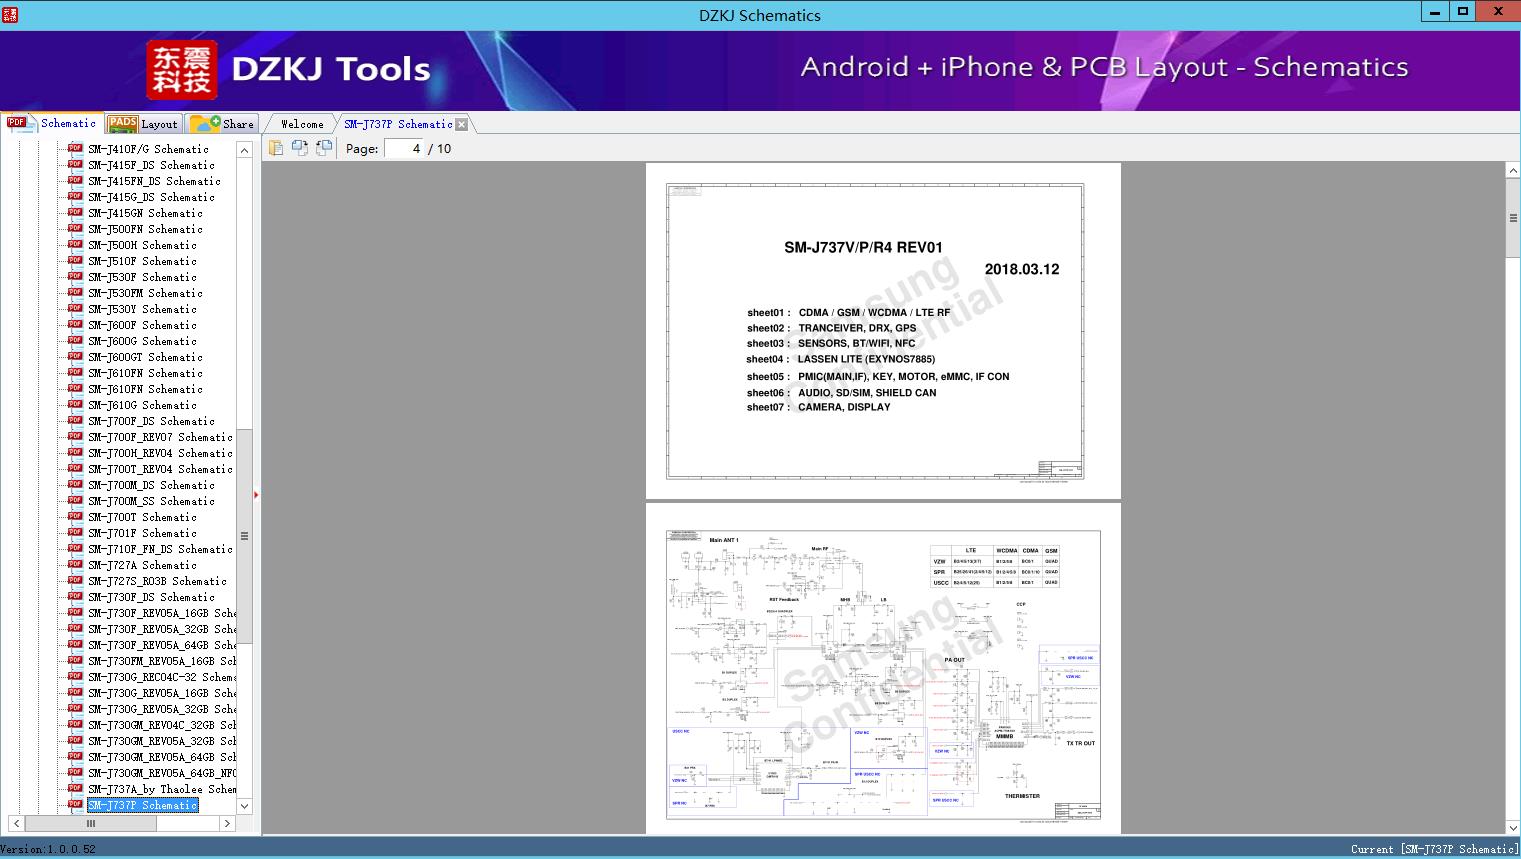Screen dimensions: 1521x859
Task: Open SM-J730F_REV05A_64GB Schematic
Action: pos(162,645)
